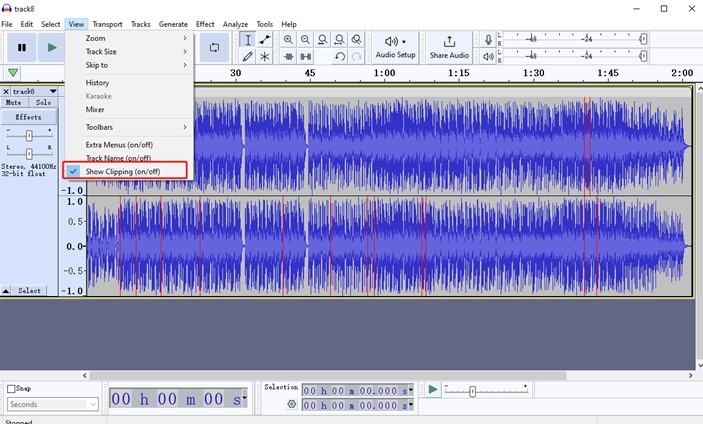This screenshot has width=703, height=424.
Task: Open the Seconds snap dropdown
Action: pyautogui.click(x=52, y=405)
